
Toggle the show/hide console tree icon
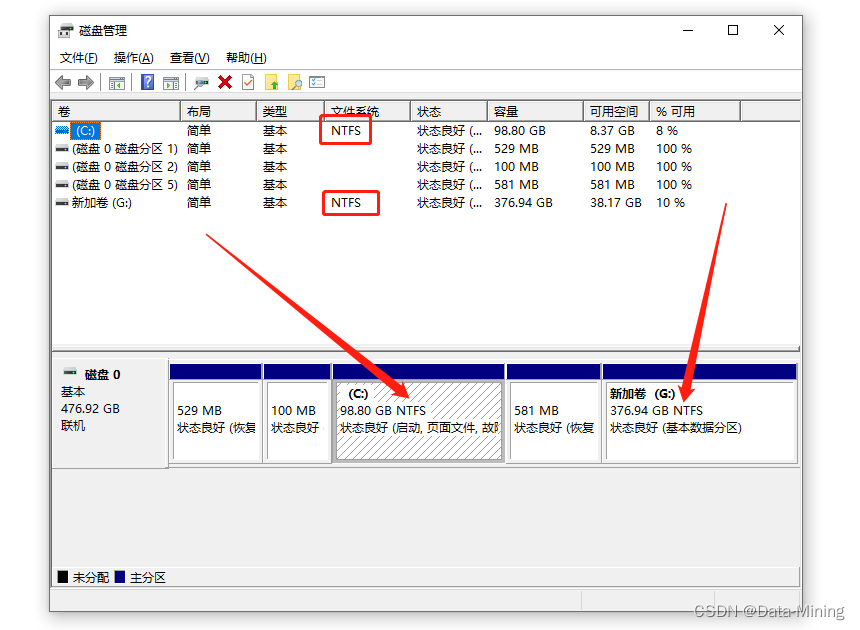coord(117,83)
